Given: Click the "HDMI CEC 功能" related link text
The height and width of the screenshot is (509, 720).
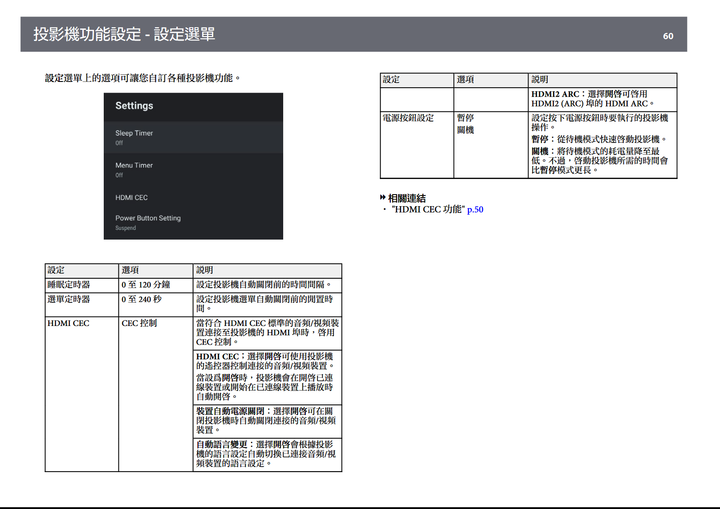Looking at the screenshot, I should (x=428, y=209).
